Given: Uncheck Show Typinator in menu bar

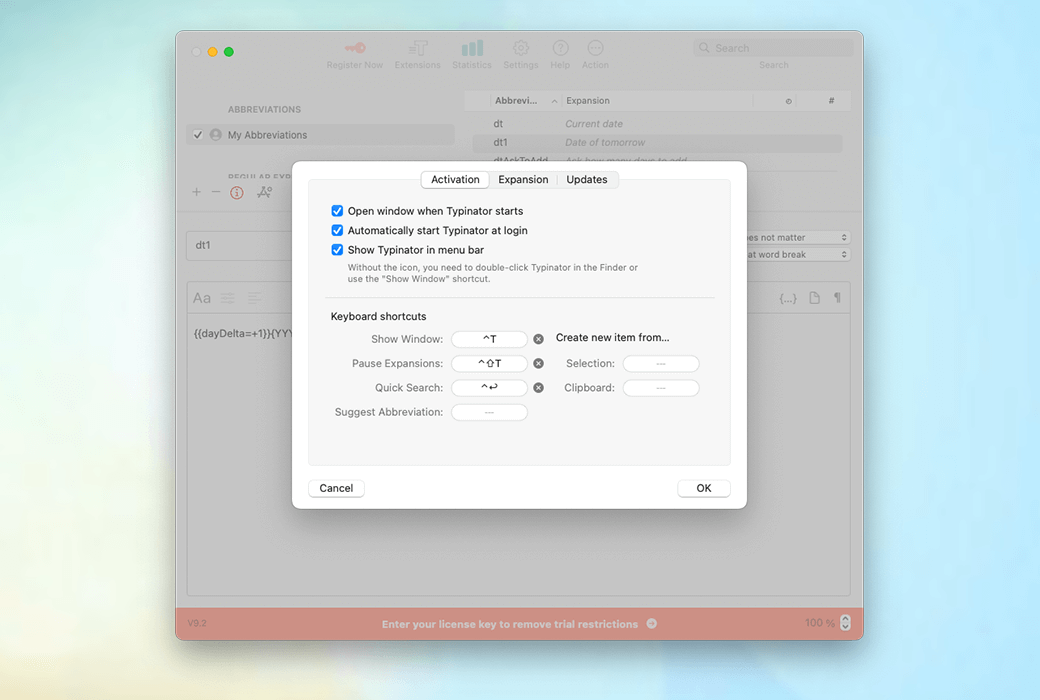Looking at the screenshot, I should 338,250.
